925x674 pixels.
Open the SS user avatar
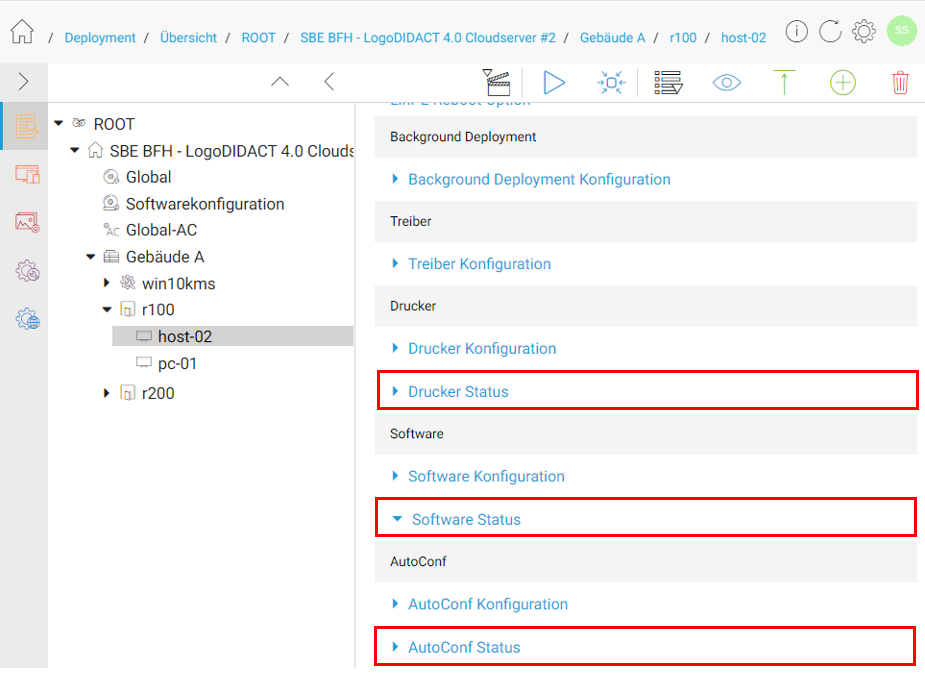[x=901, y=30]
